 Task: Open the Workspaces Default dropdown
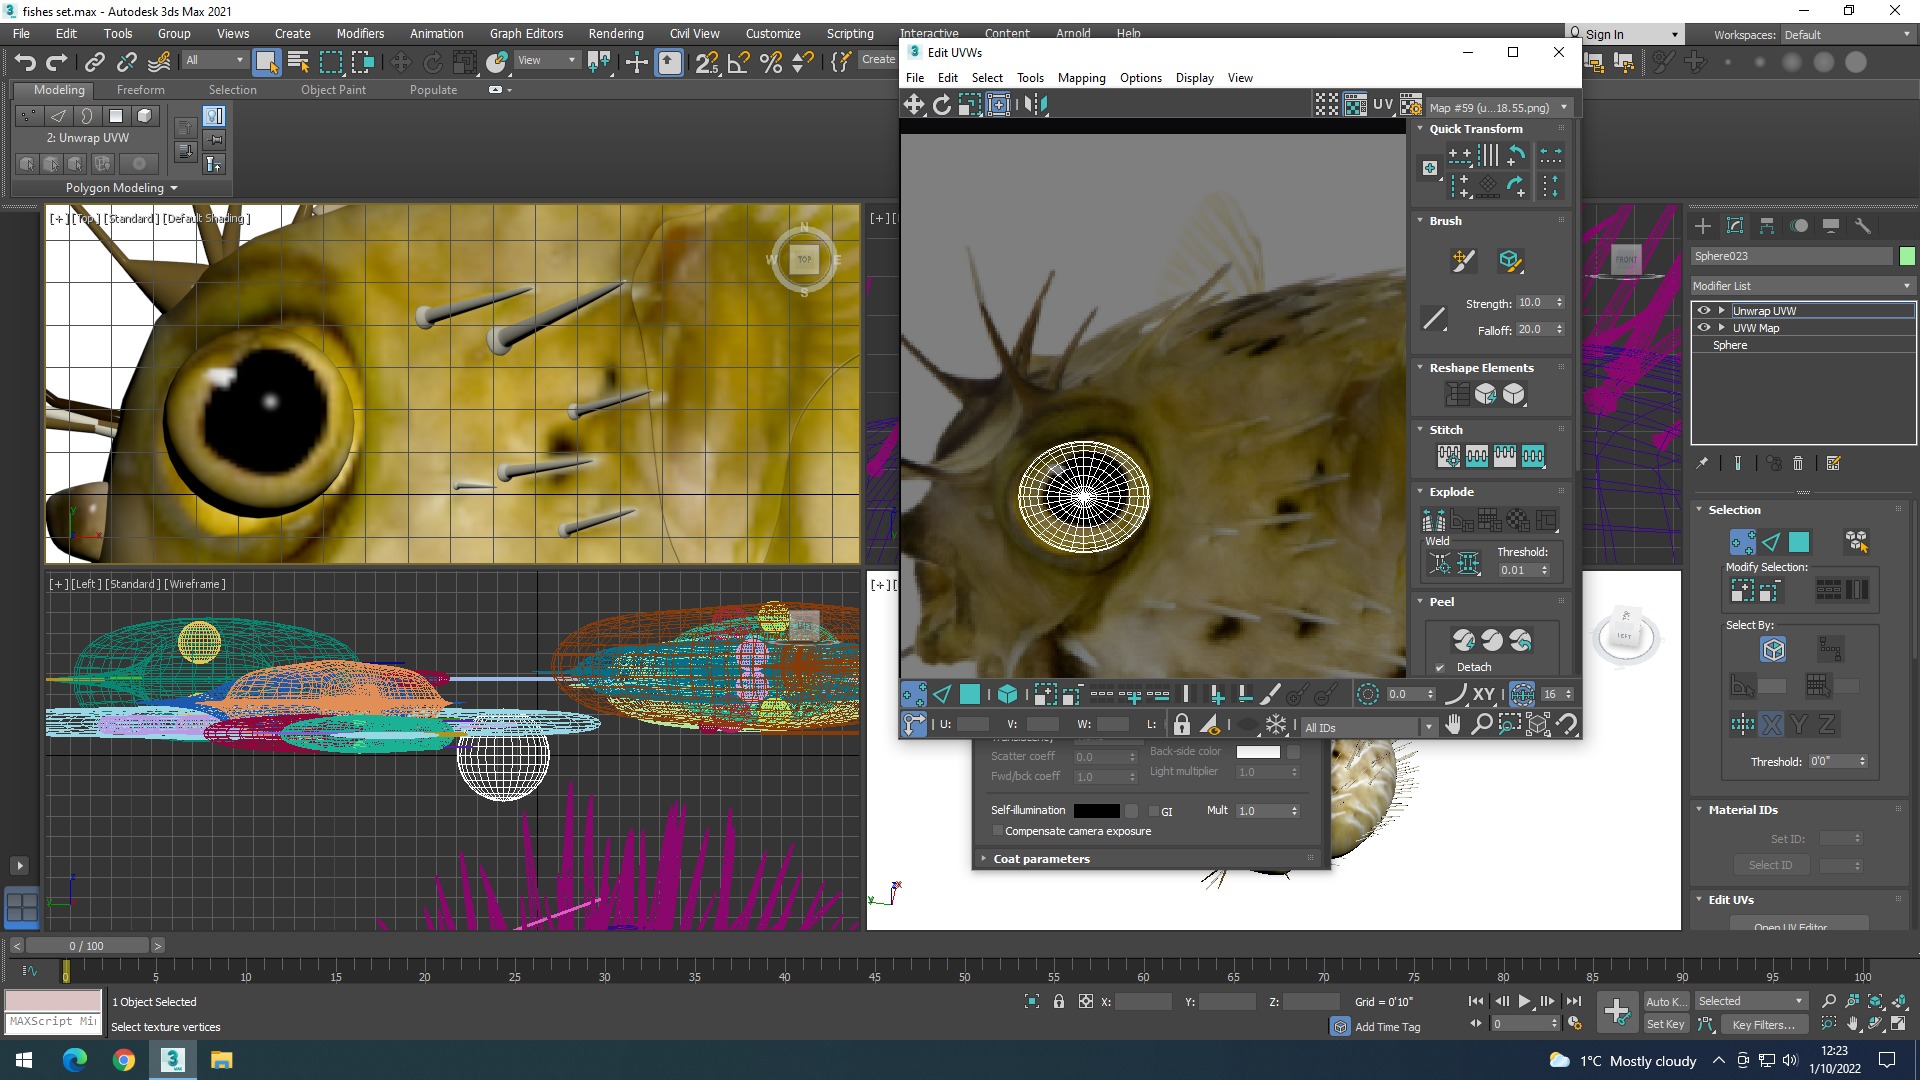[1847, 35]
